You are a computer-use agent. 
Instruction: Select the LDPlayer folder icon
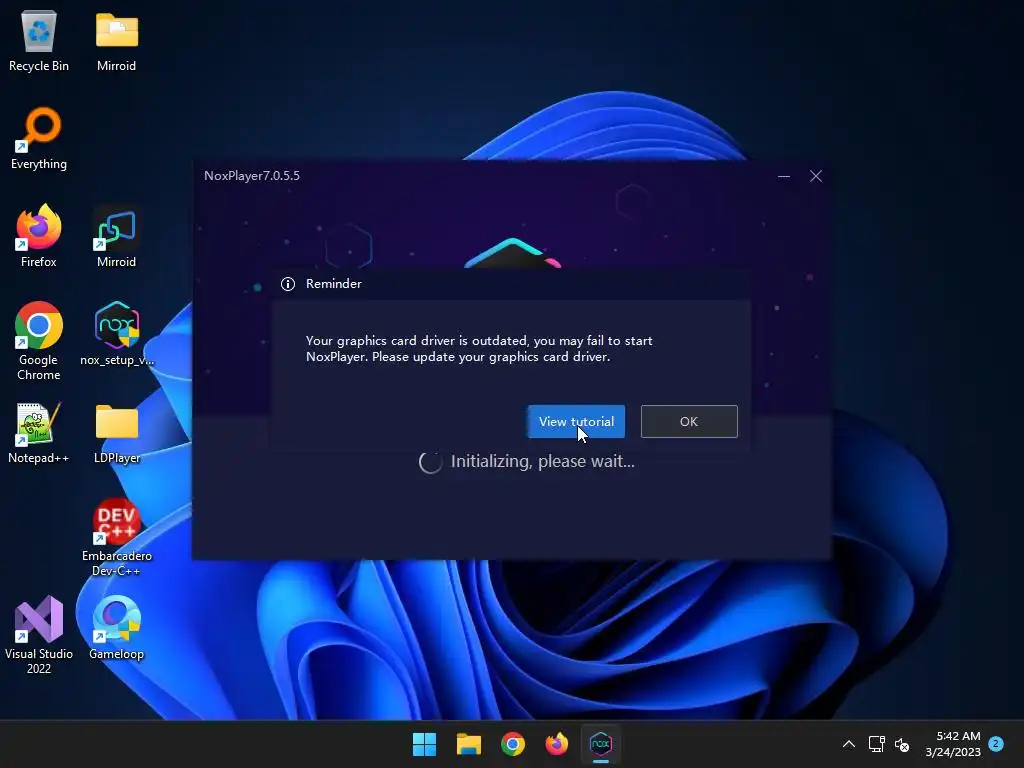click(117, 433)
